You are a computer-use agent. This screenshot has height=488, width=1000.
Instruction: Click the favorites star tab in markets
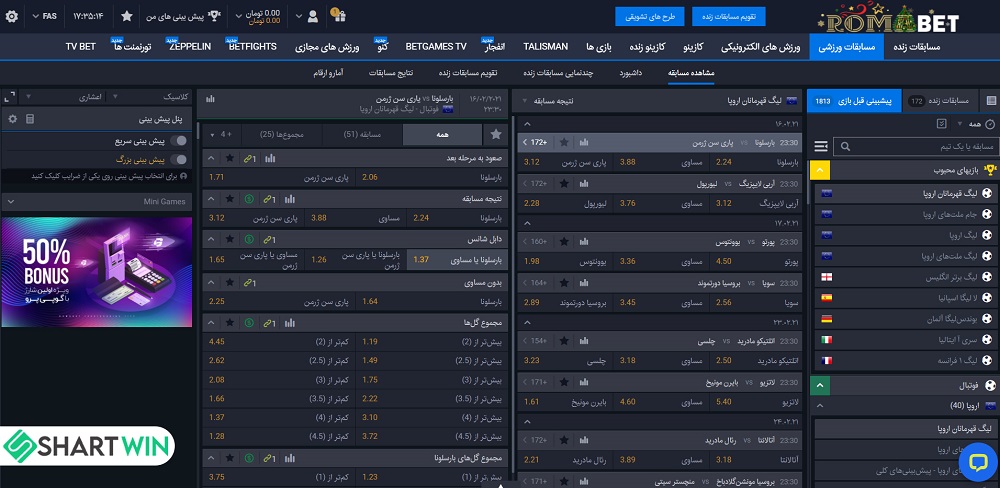click(x=496, y=135)
